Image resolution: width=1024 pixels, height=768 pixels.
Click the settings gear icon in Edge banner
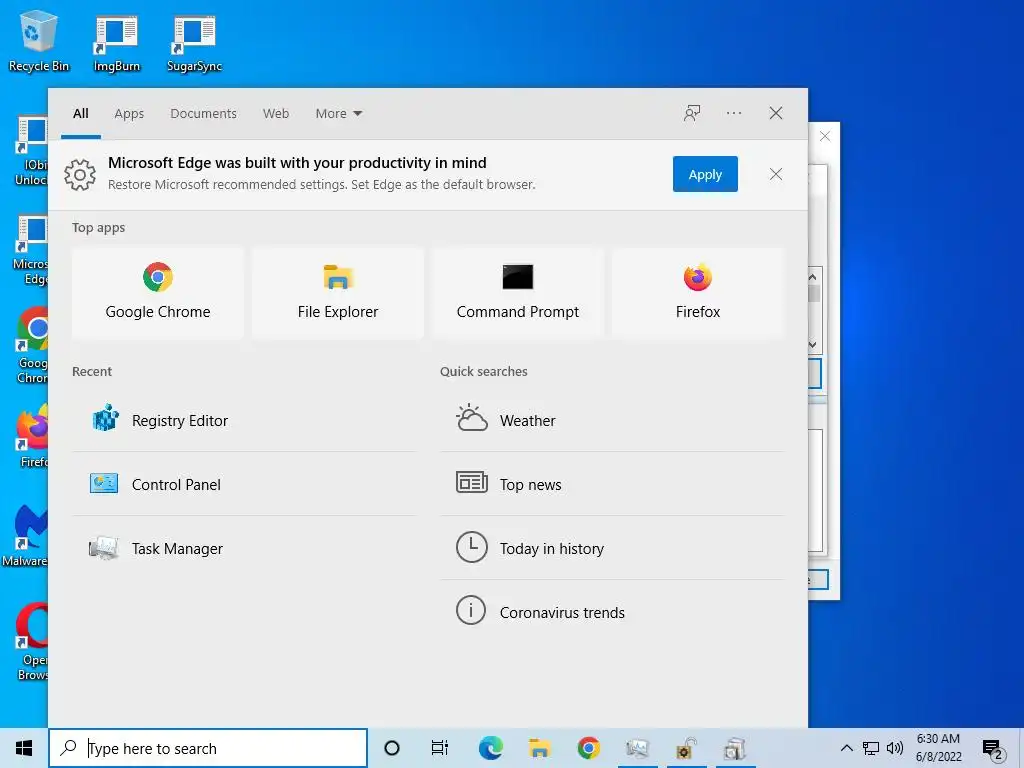tap(80, 174)
